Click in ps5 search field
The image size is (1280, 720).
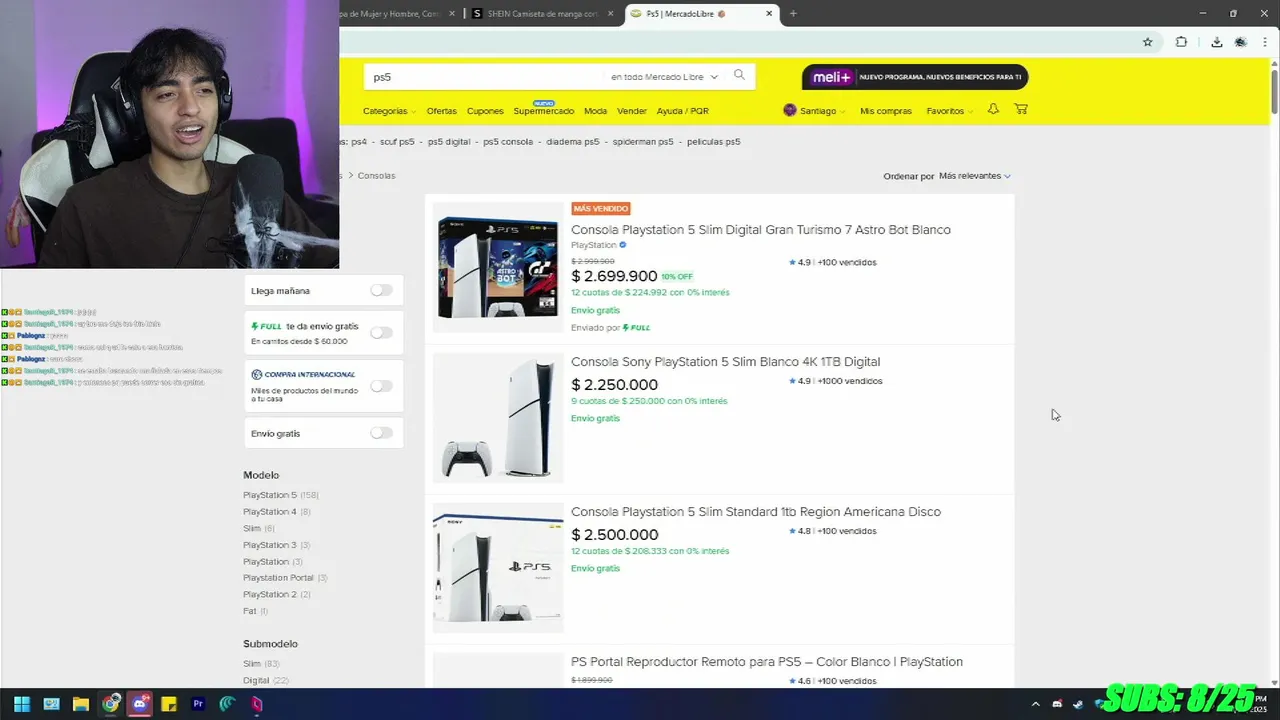click(485, 76)
